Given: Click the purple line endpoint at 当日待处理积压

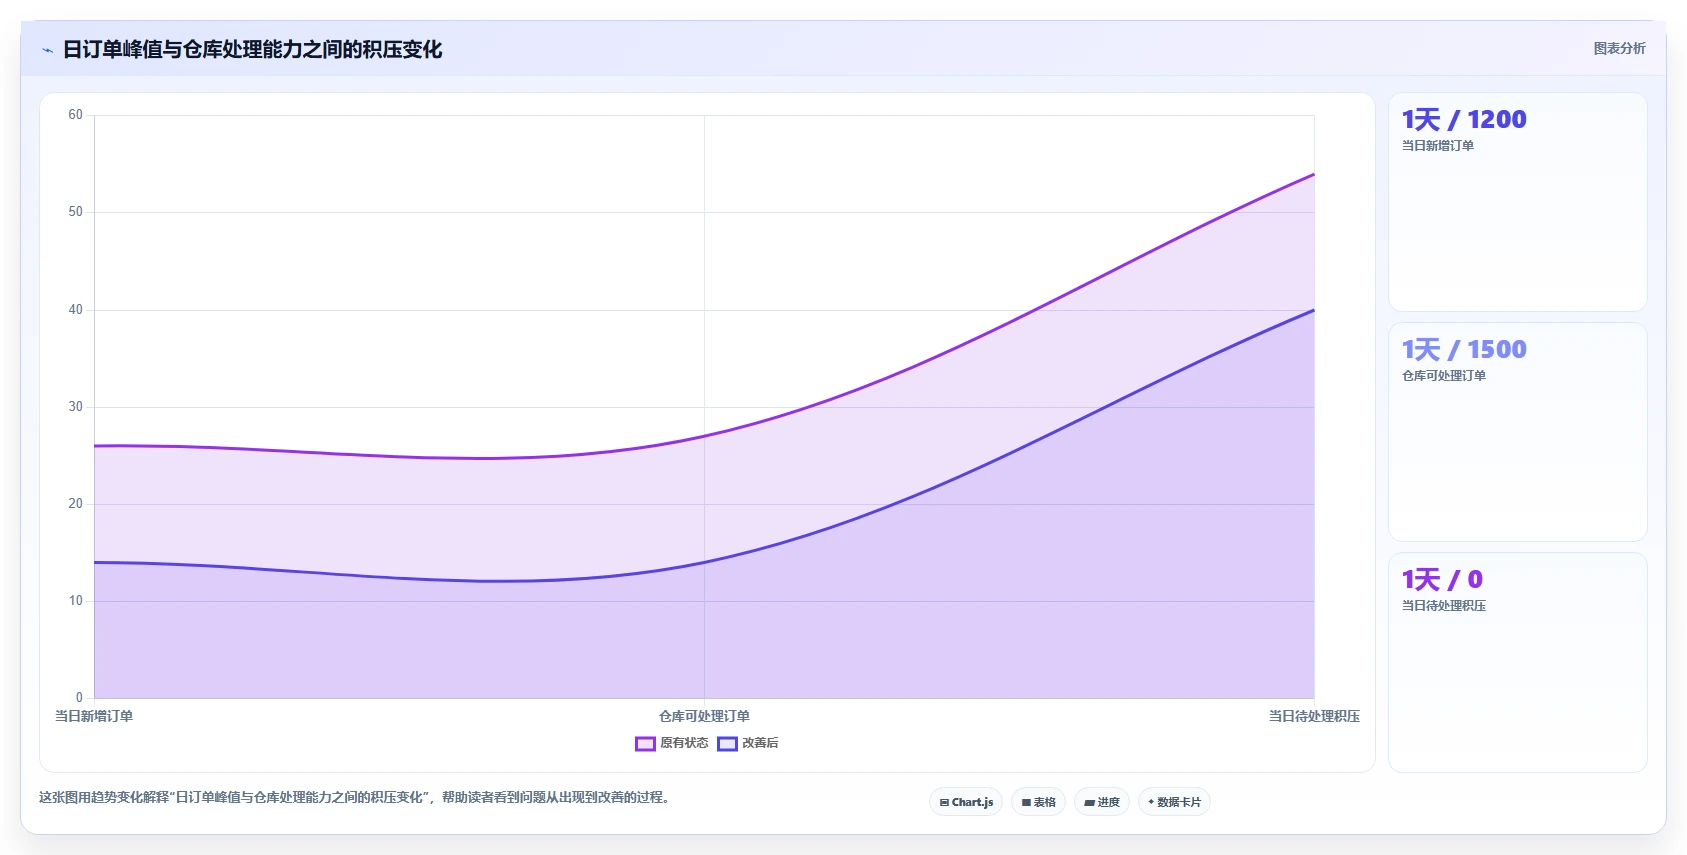Looking at the screenshot, I should pos(1314,174).
